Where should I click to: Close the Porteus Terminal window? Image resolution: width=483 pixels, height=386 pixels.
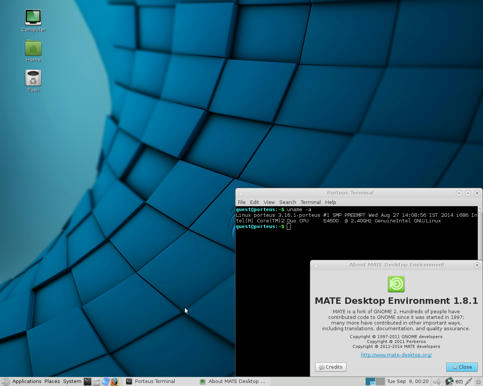tap(477, 193)
